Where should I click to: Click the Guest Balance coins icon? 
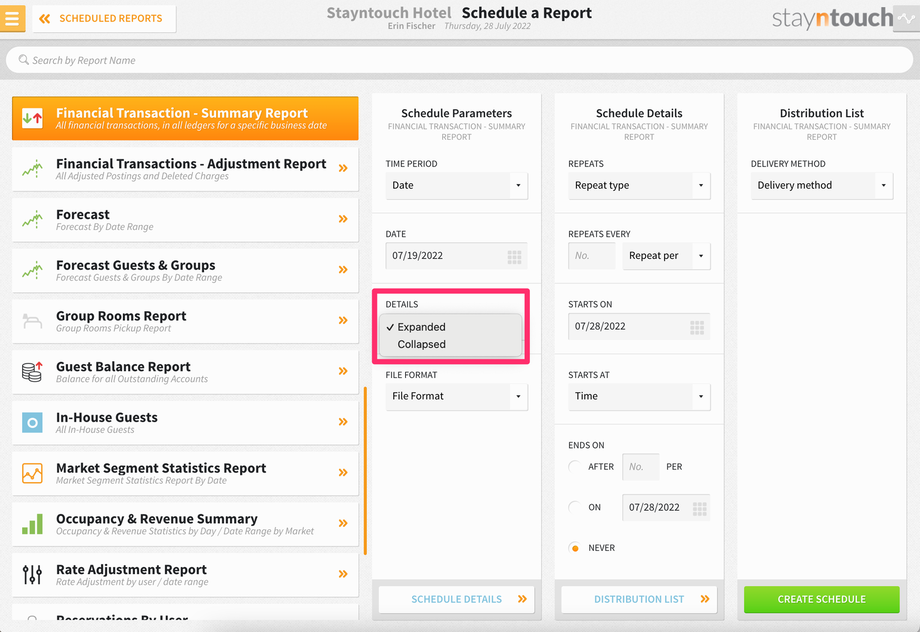[32, 372]
